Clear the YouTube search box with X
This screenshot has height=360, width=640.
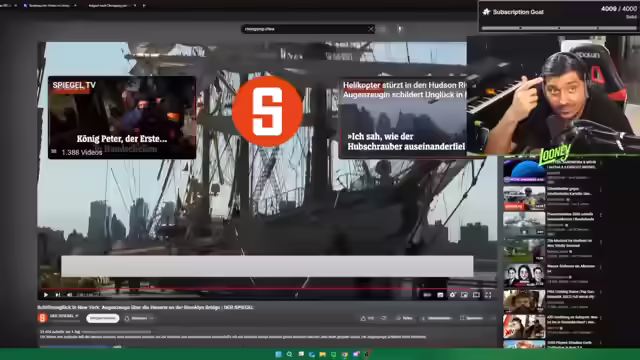coord(371,29)
